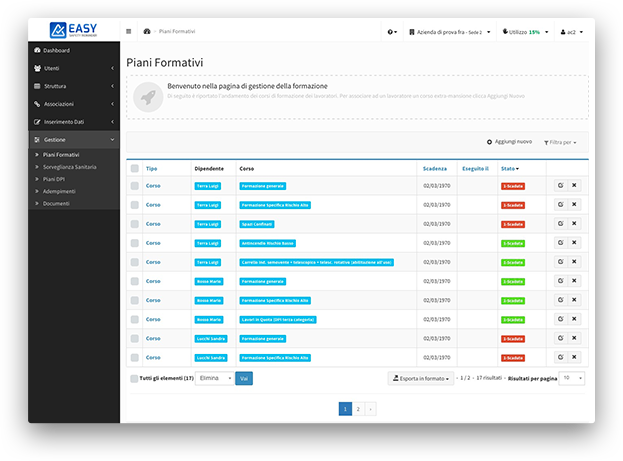
Task: Expand the Utenti sidebar menu
Action: click(x=74, y=68)
